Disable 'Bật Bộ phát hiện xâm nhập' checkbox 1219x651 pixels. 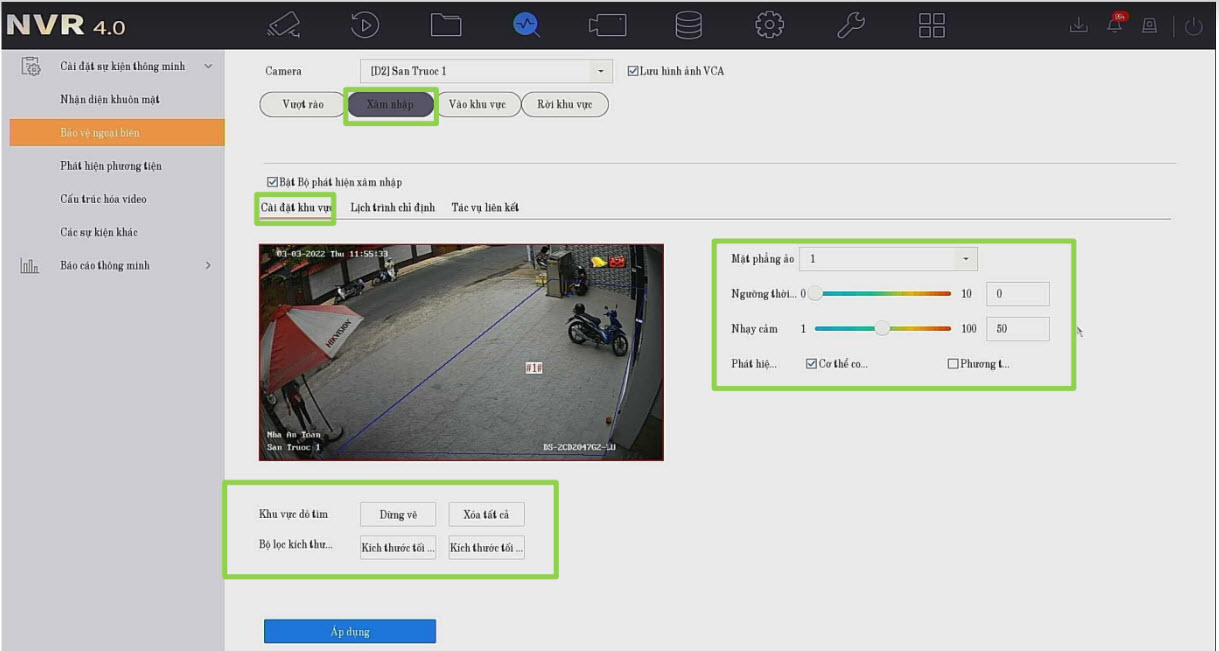[272, 182]
